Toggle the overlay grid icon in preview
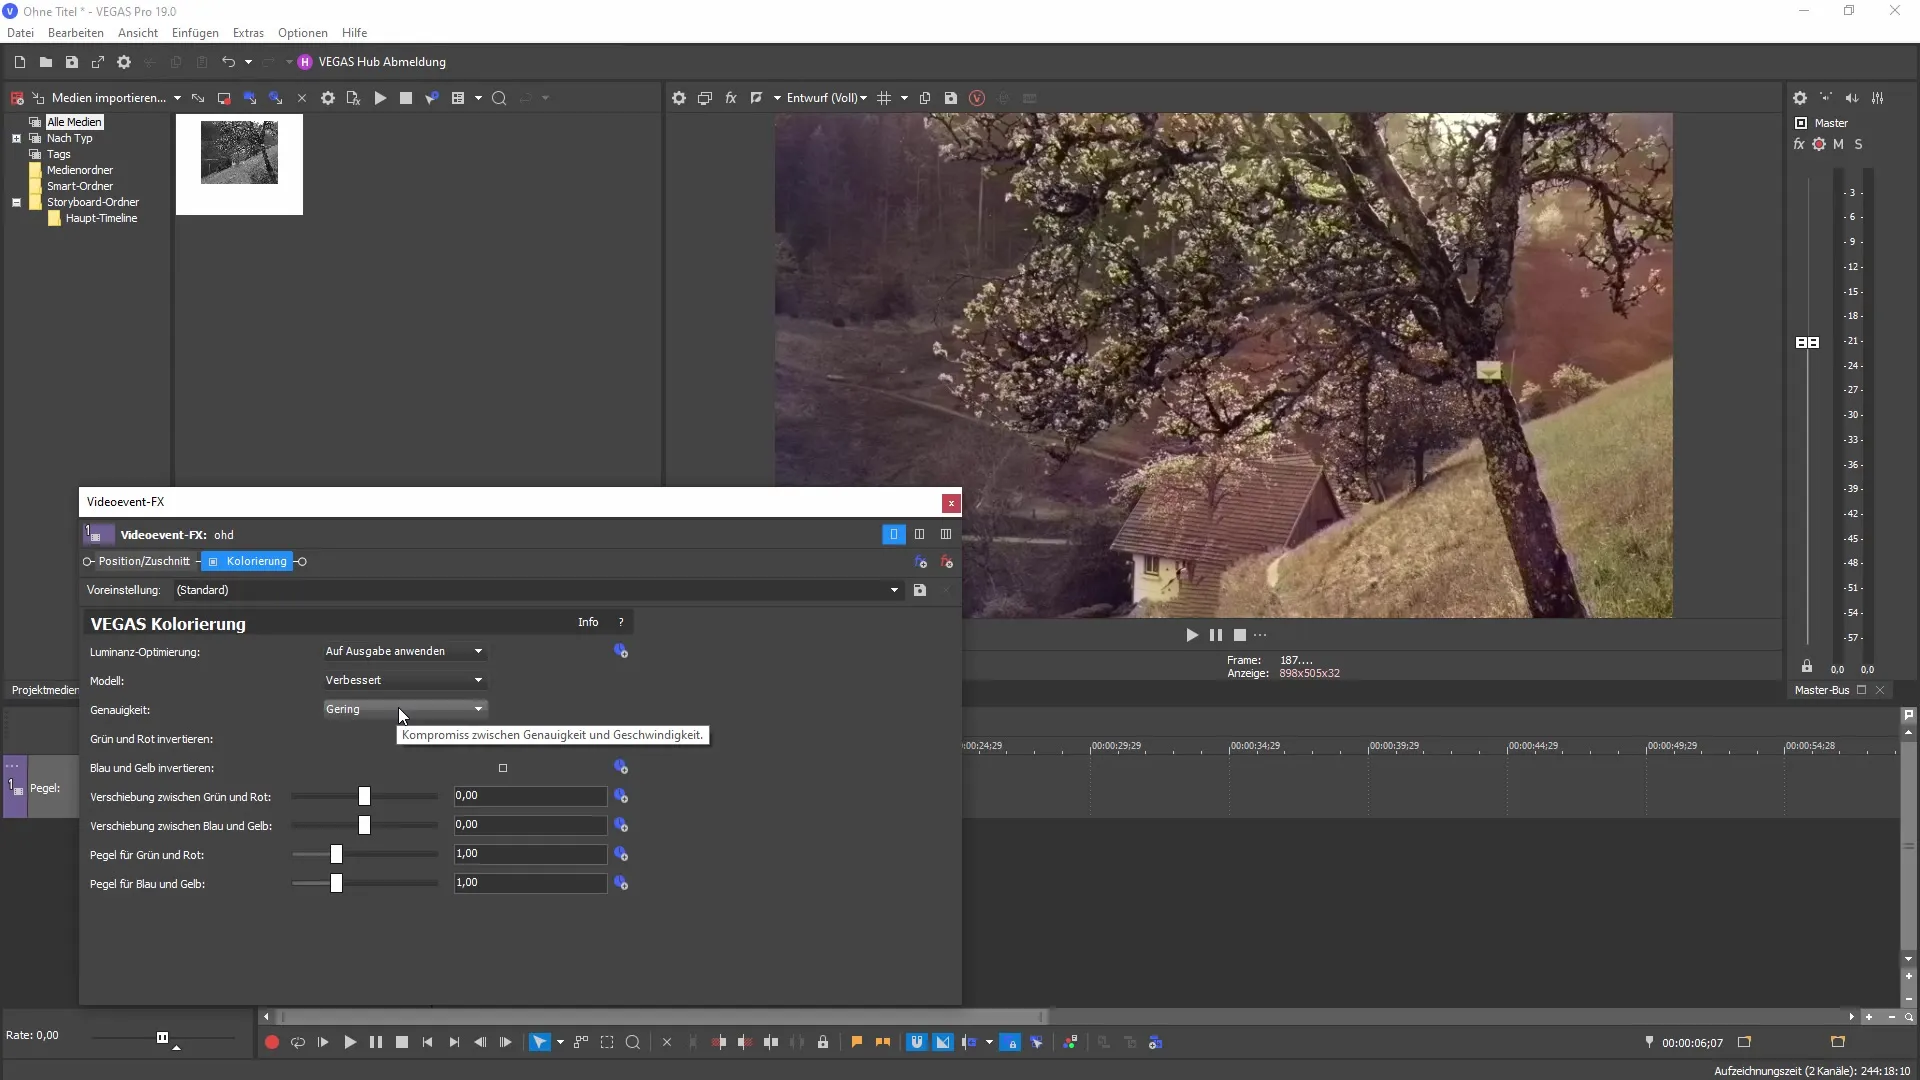The width and height of the screenshot is (1920, 1080). tap(884, 98)
